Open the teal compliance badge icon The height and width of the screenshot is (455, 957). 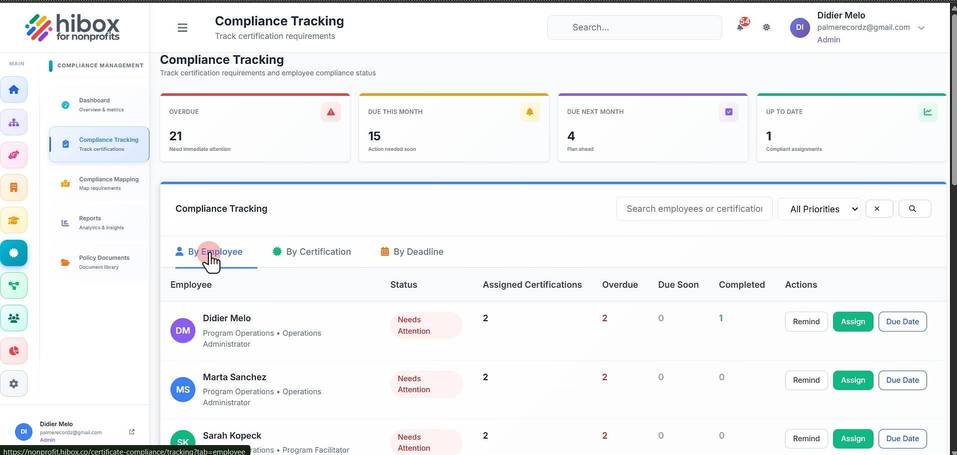(13, 253)
